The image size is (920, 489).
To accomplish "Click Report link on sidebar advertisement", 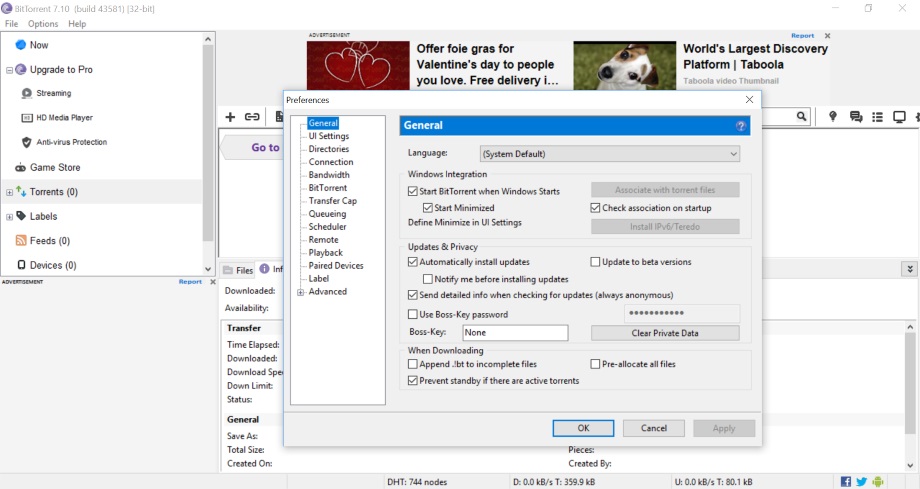I will pos(190,282).
